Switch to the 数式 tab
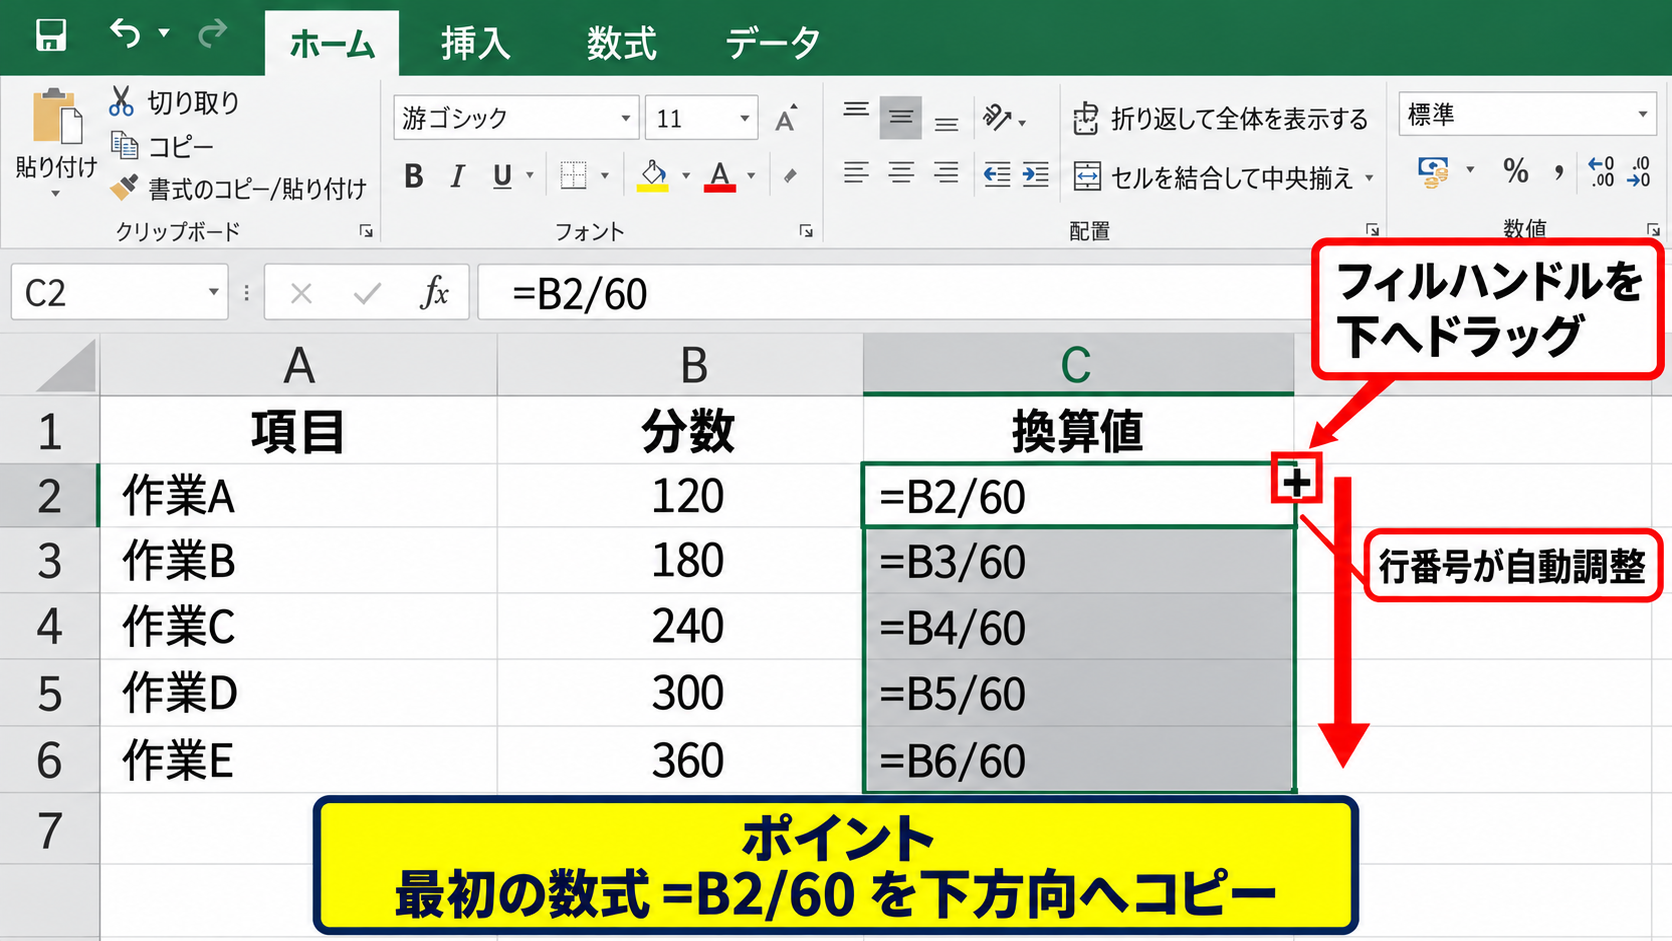 point(621,44)
